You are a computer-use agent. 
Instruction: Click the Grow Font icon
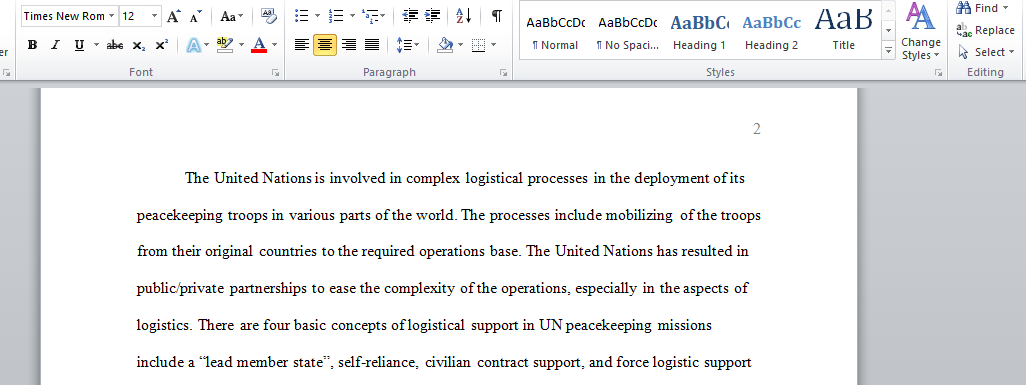pyautogui.click(x=173, y=16)
